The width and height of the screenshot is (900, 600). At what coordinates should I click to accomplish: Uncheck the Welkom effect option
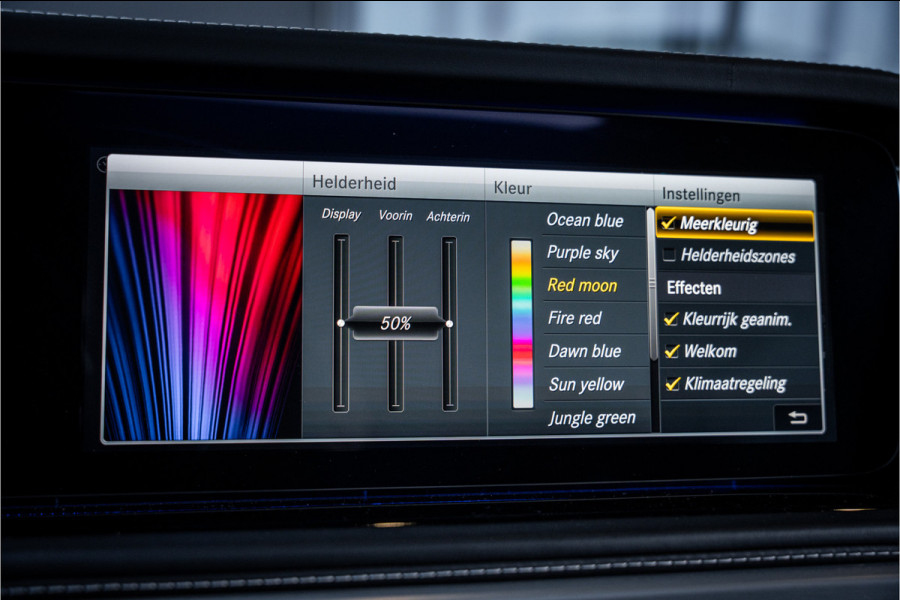[x=672, y=351]
